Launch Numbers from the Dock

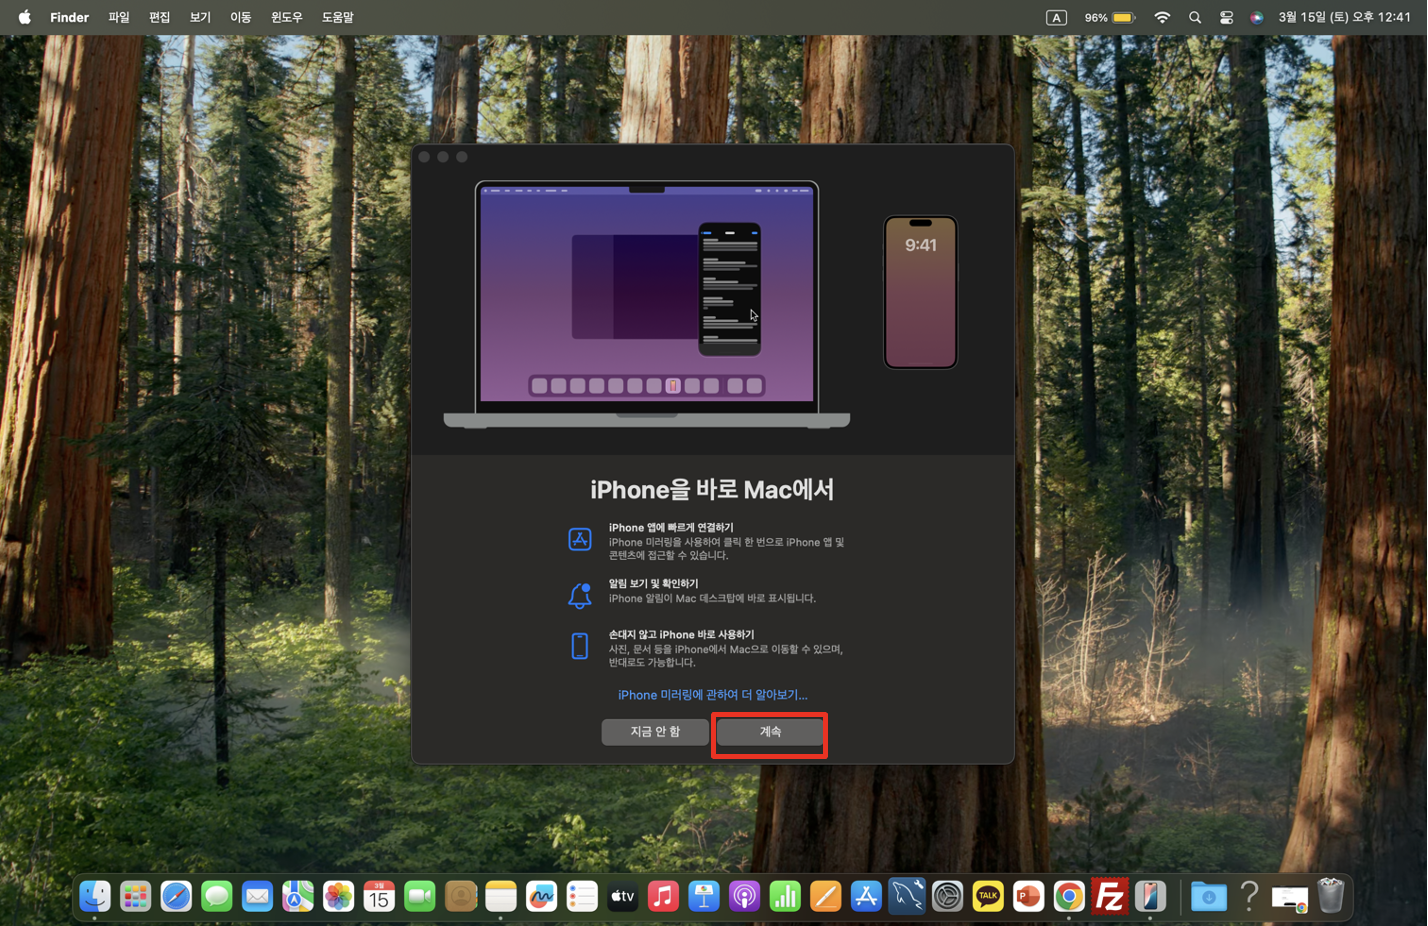coord(785,897)
